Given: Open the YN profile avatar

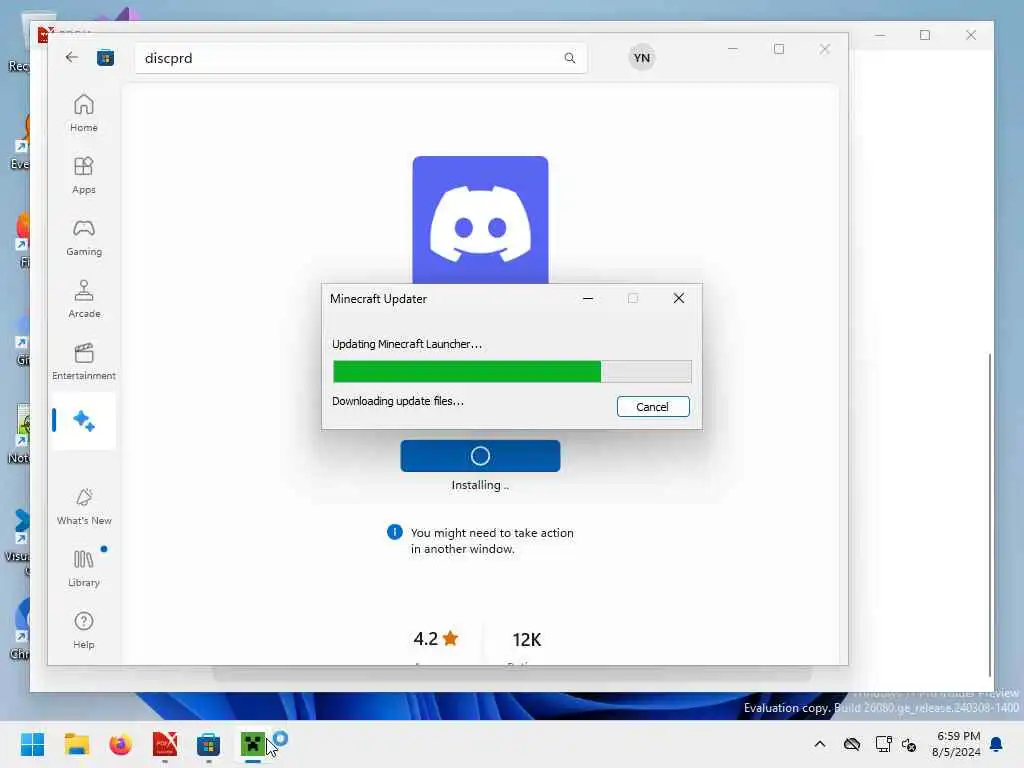Looking at the screenshot, I should click(642, 58).
